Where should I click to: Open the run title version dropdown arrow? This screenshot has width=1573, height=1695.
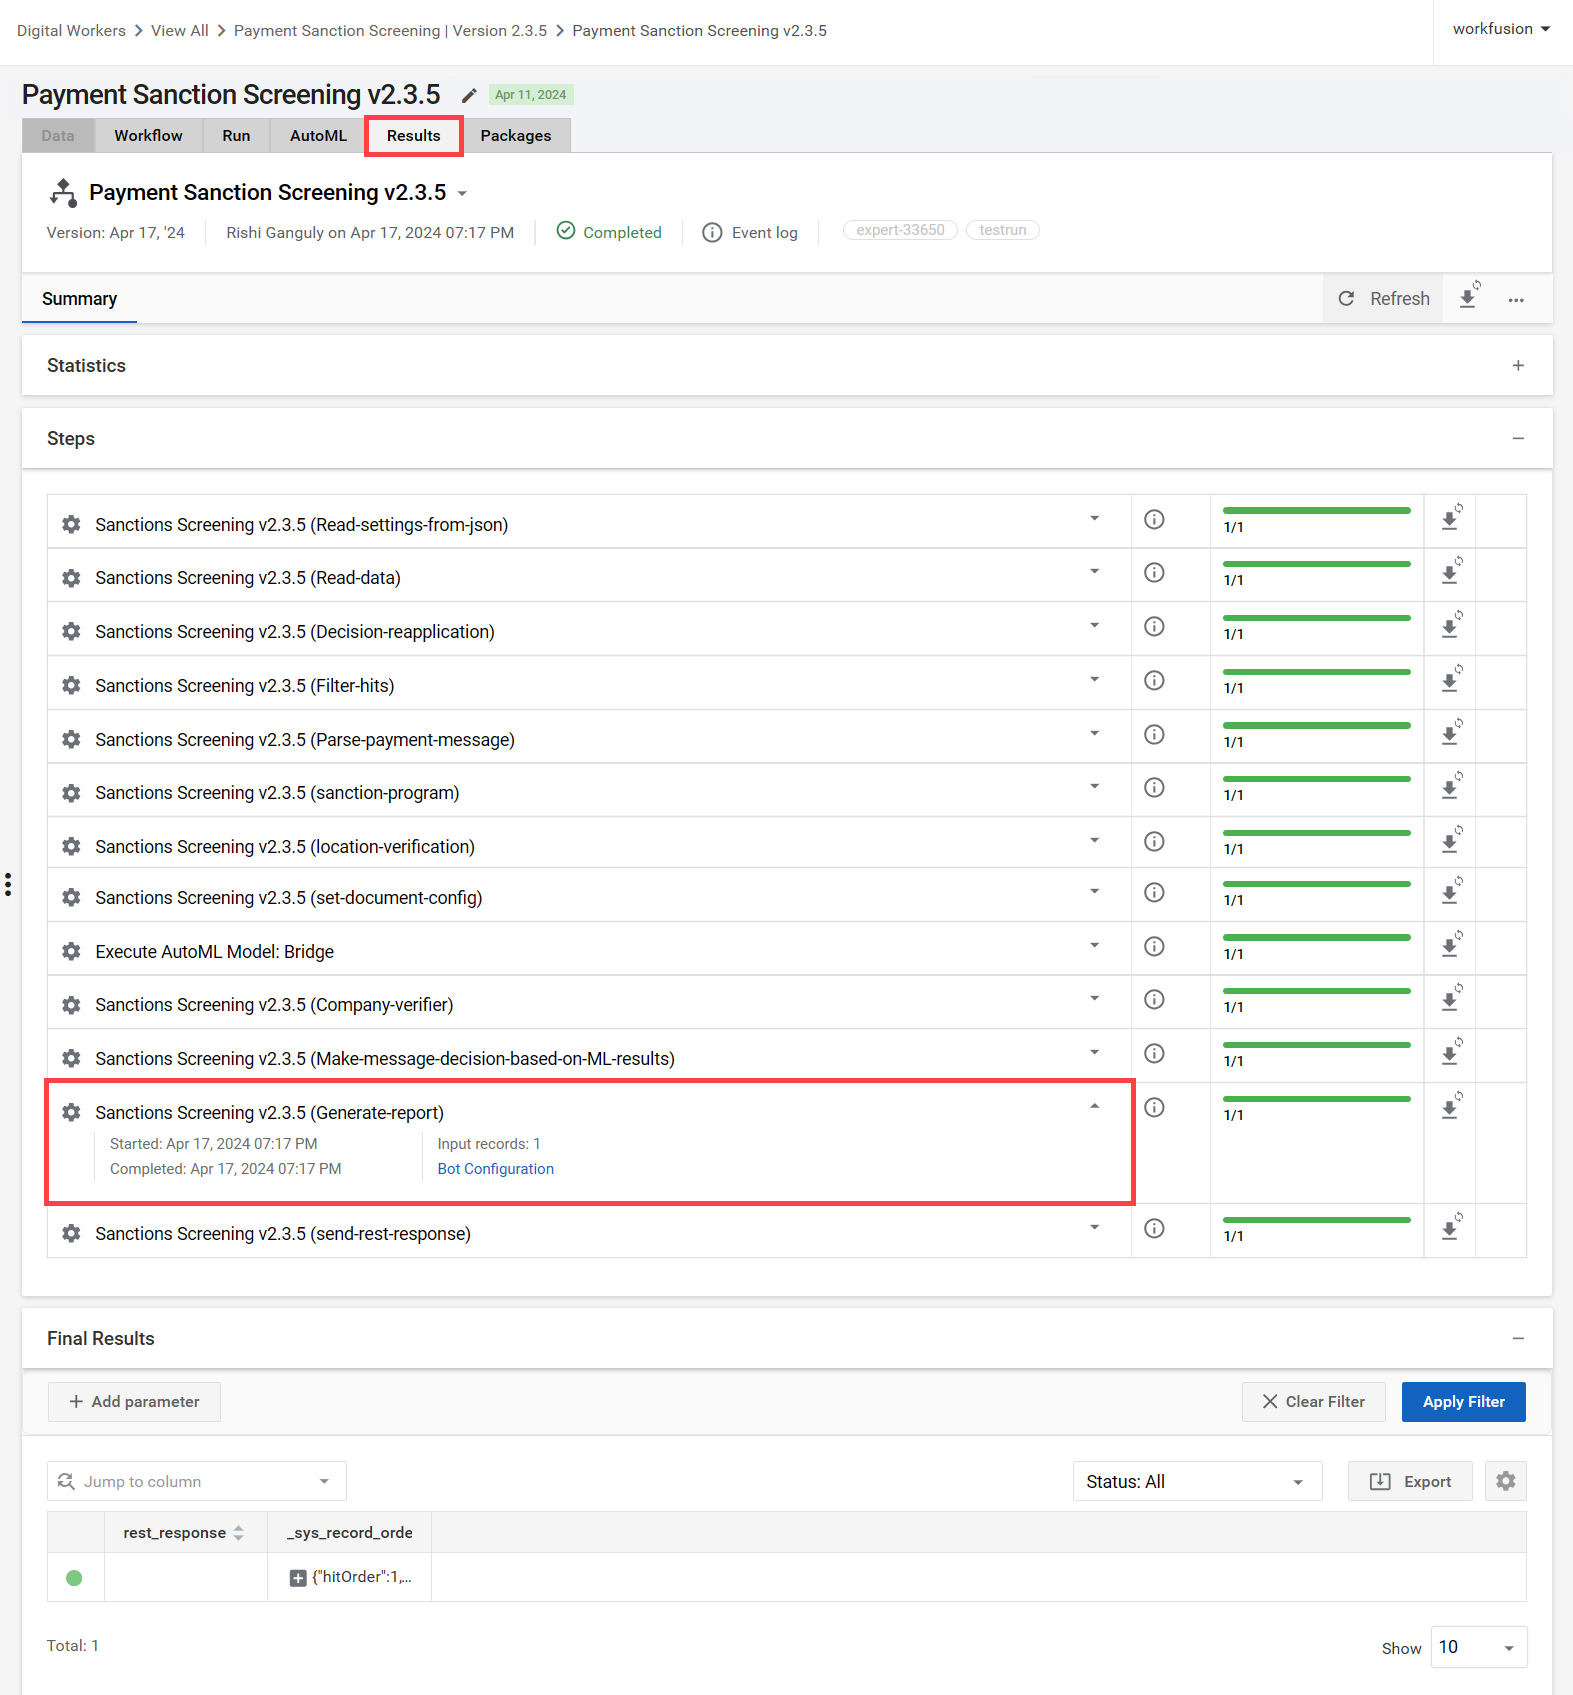462,193
